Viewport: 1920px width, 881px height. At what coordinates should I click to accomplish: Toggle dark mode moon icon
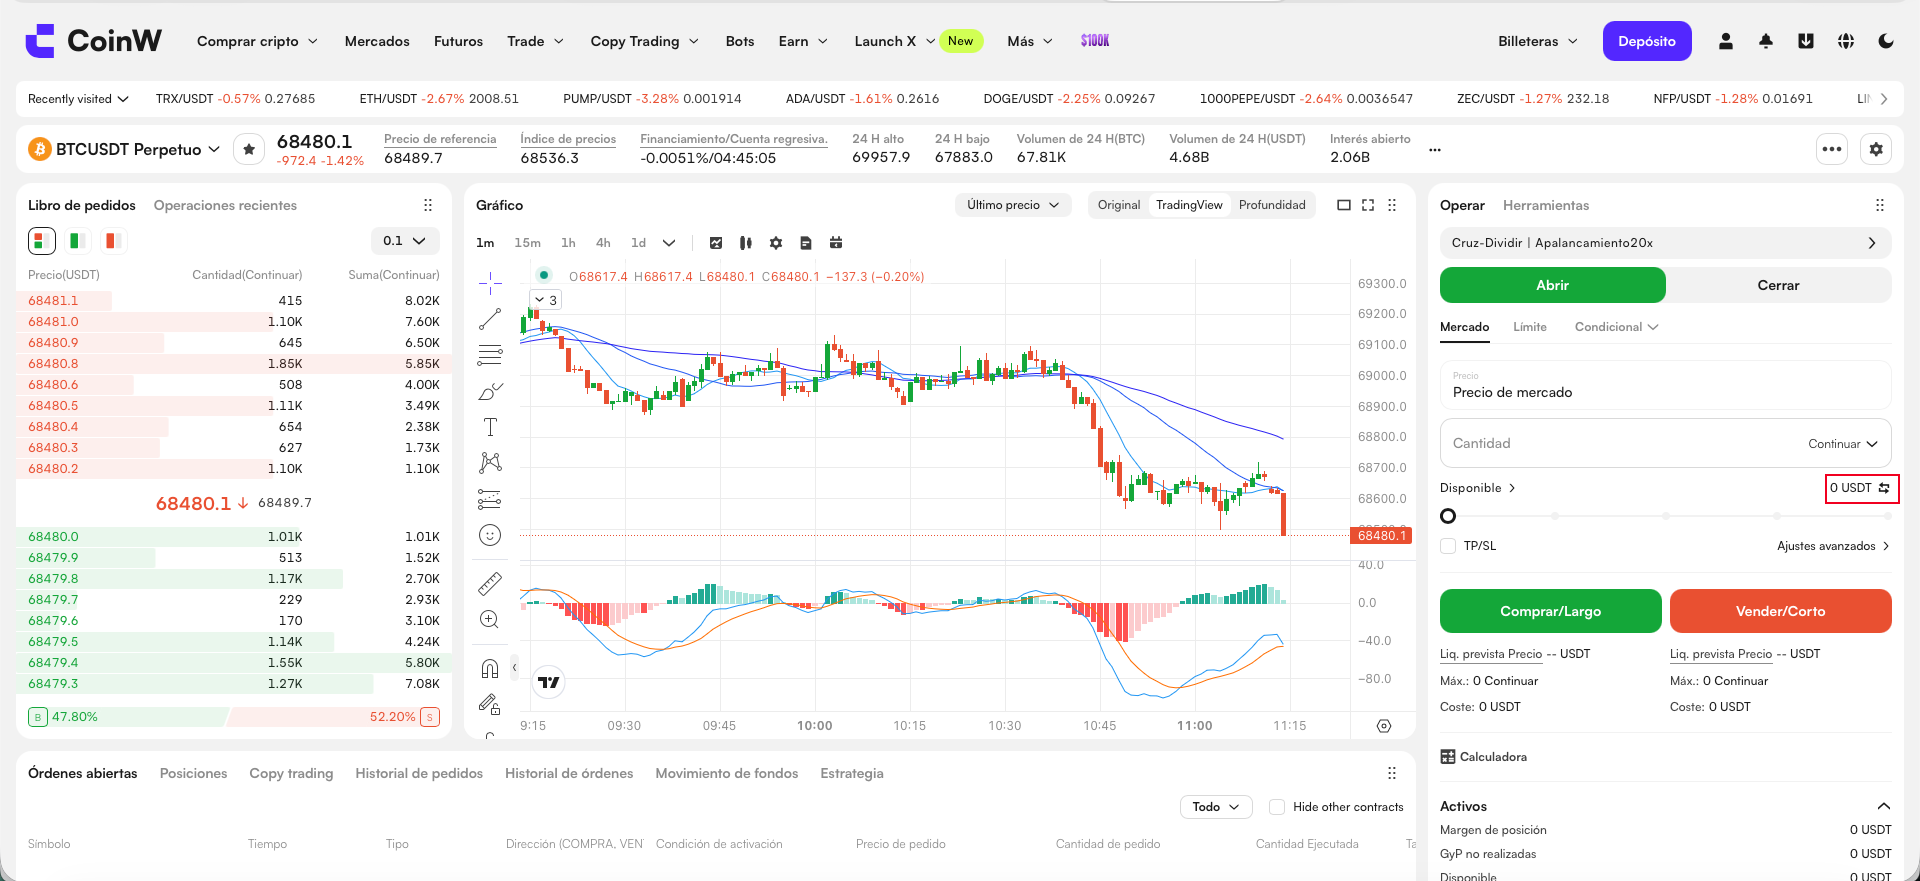click(1886, 41)
